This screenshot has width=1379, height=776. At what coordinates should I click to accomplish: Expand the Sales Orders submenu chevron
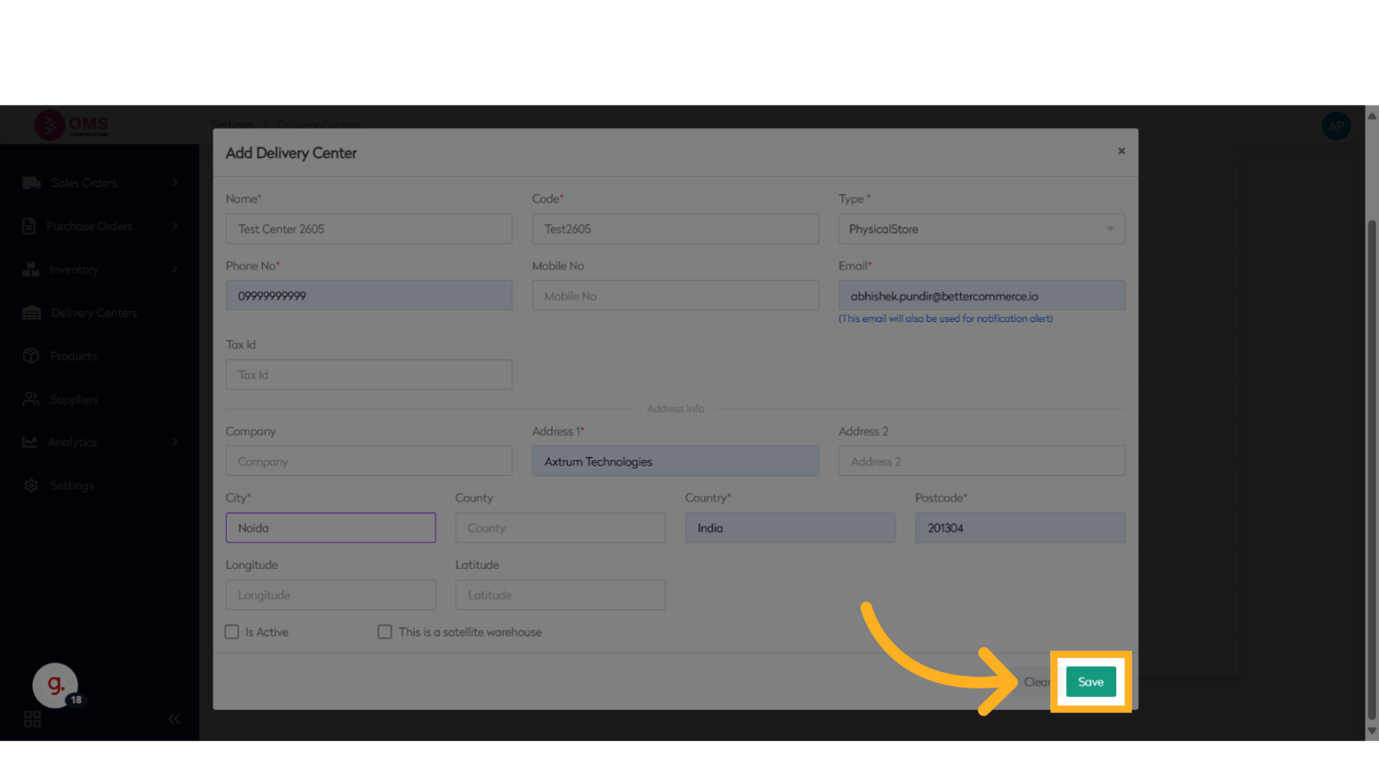coord(175,183)
